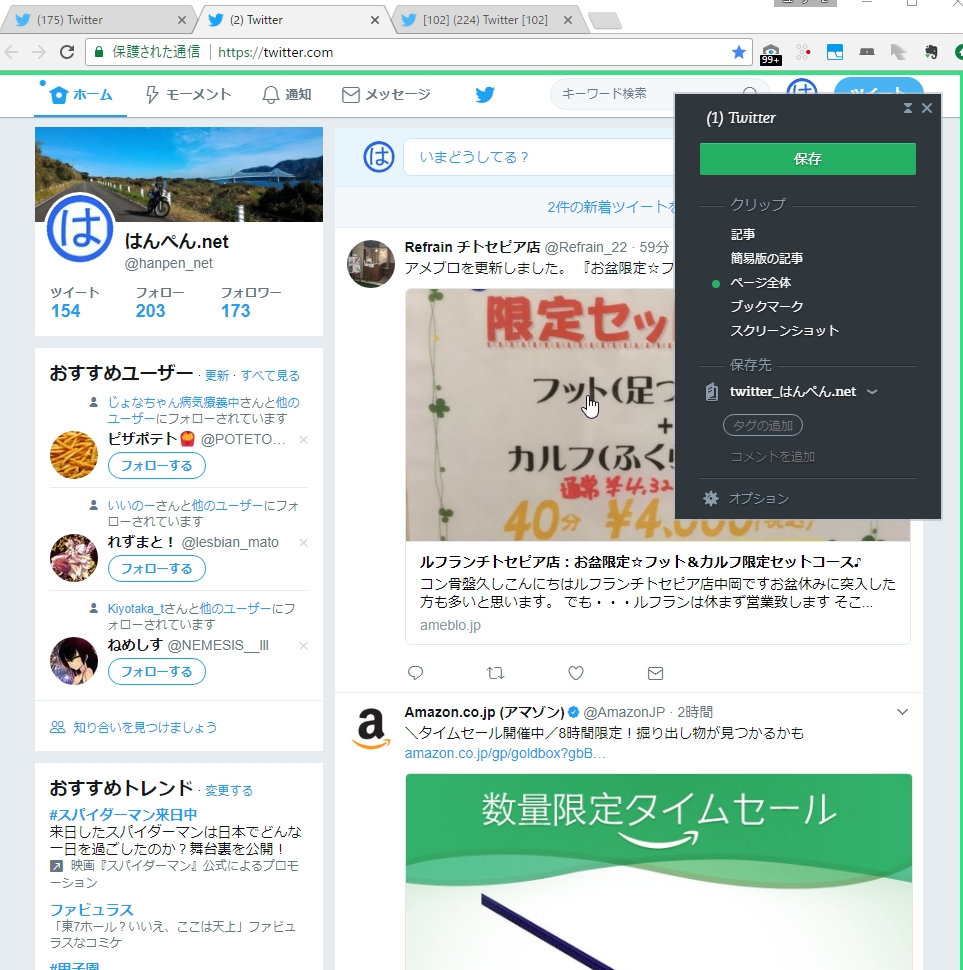Open the Refrain チトセピア店 avatar
This screenshot has width=963, height=970.
tap(370, 264)
